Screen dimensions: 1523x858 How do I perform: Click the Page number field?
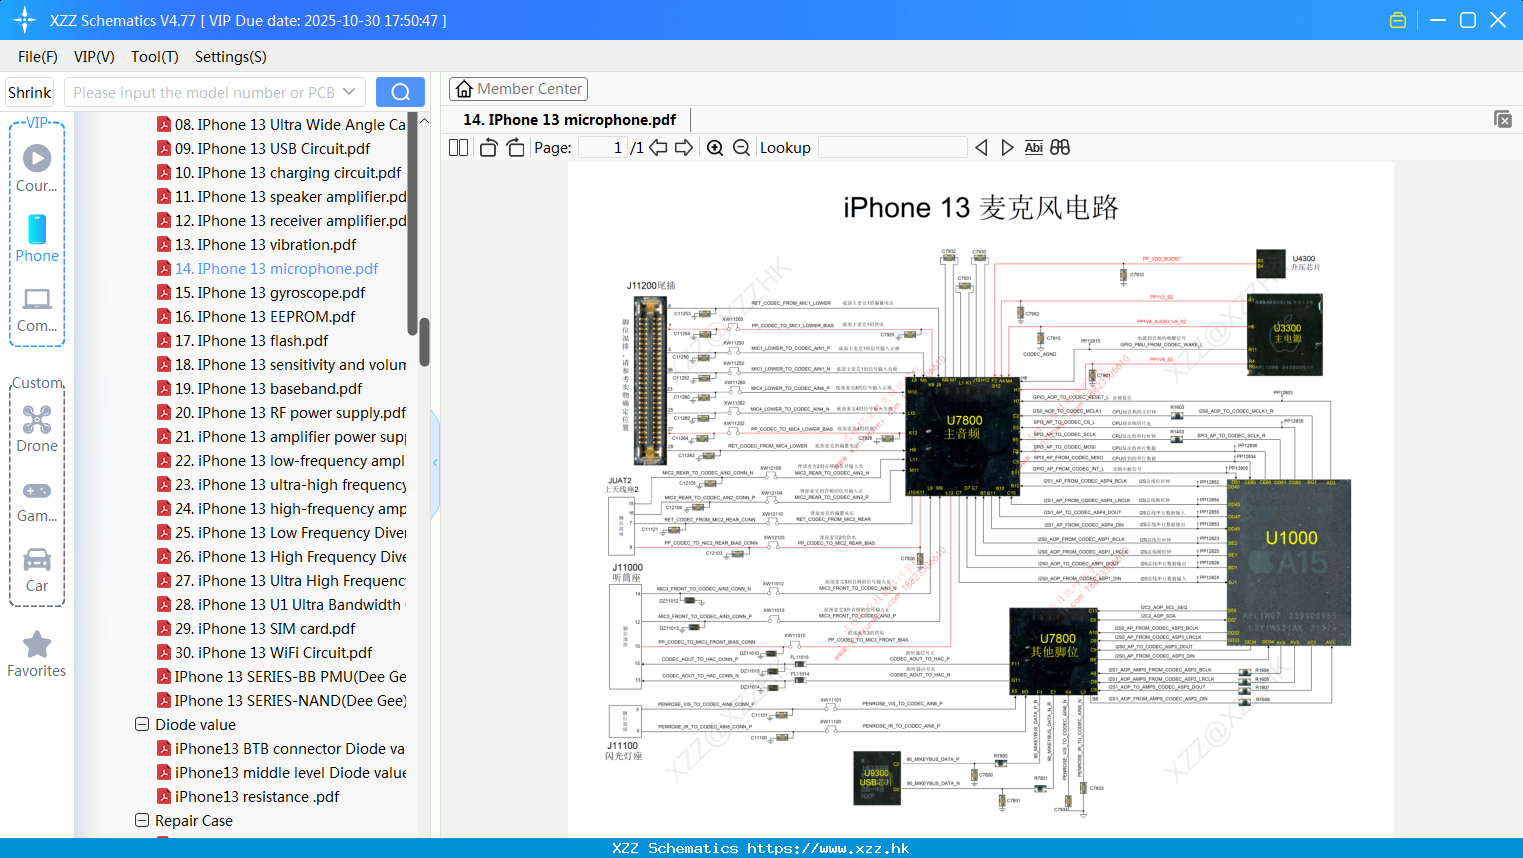pyautogui.click(x=602, y=147)
